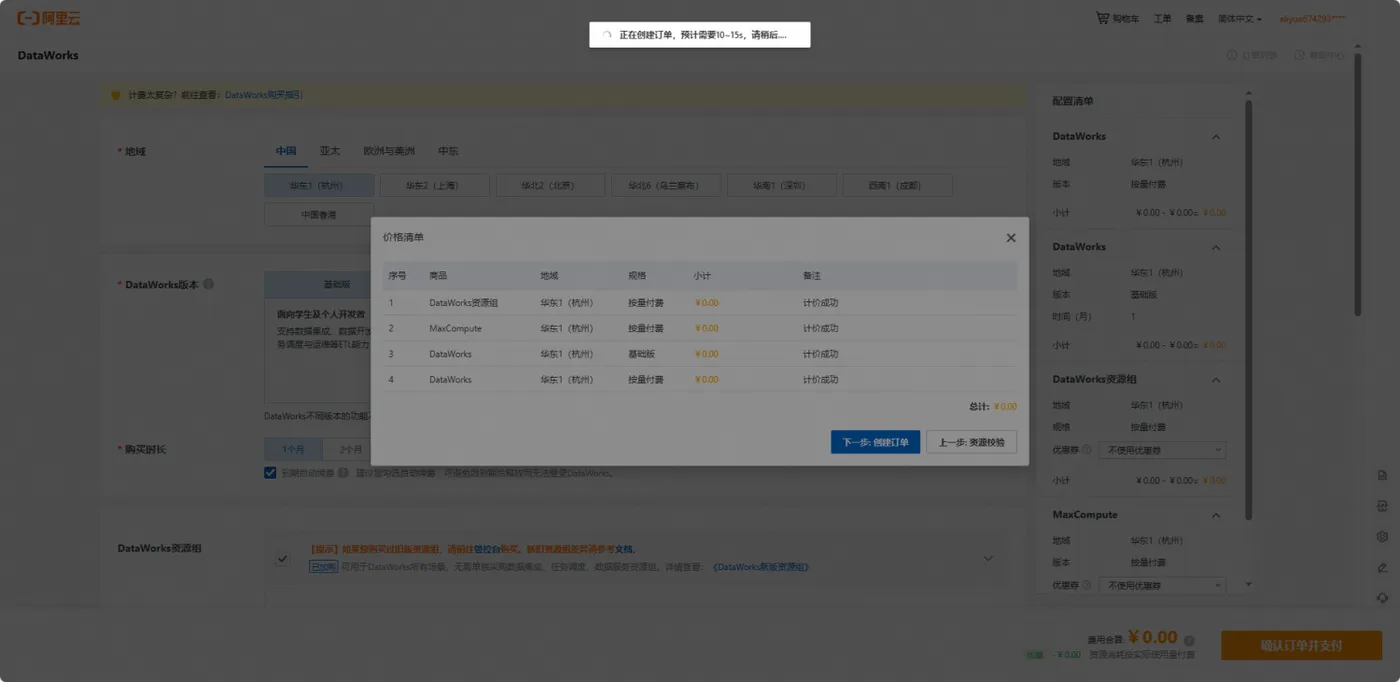Switch to the 中国 region tab

click(x=286, y=151)
